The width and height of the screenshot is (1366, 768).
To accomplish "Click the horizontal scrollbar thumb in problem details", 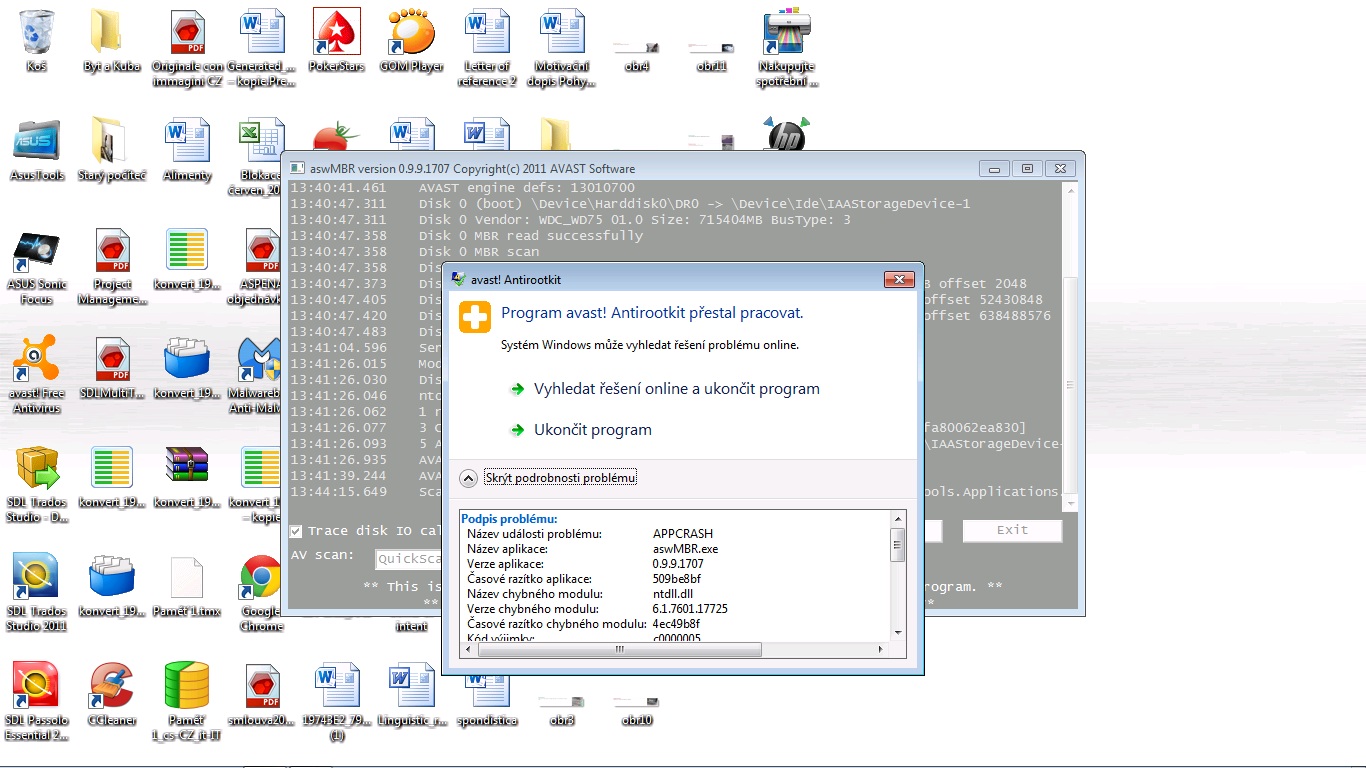I will pos(620,649).
